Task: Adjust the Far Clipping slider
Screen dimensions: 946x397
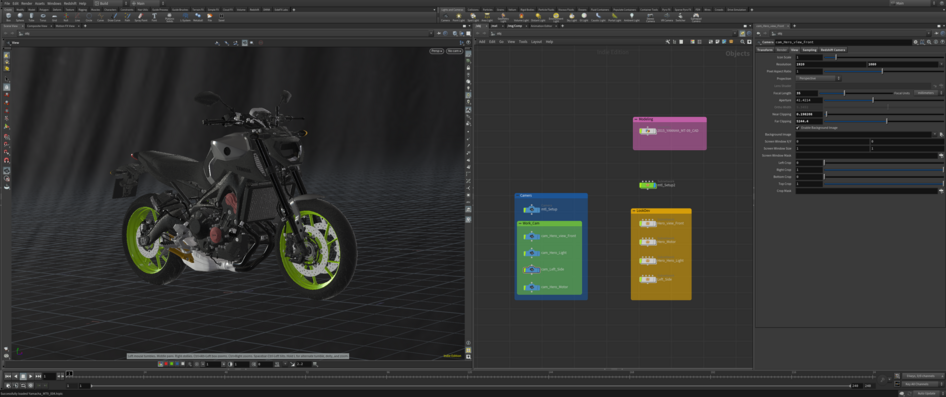Action: coord(884,121)
